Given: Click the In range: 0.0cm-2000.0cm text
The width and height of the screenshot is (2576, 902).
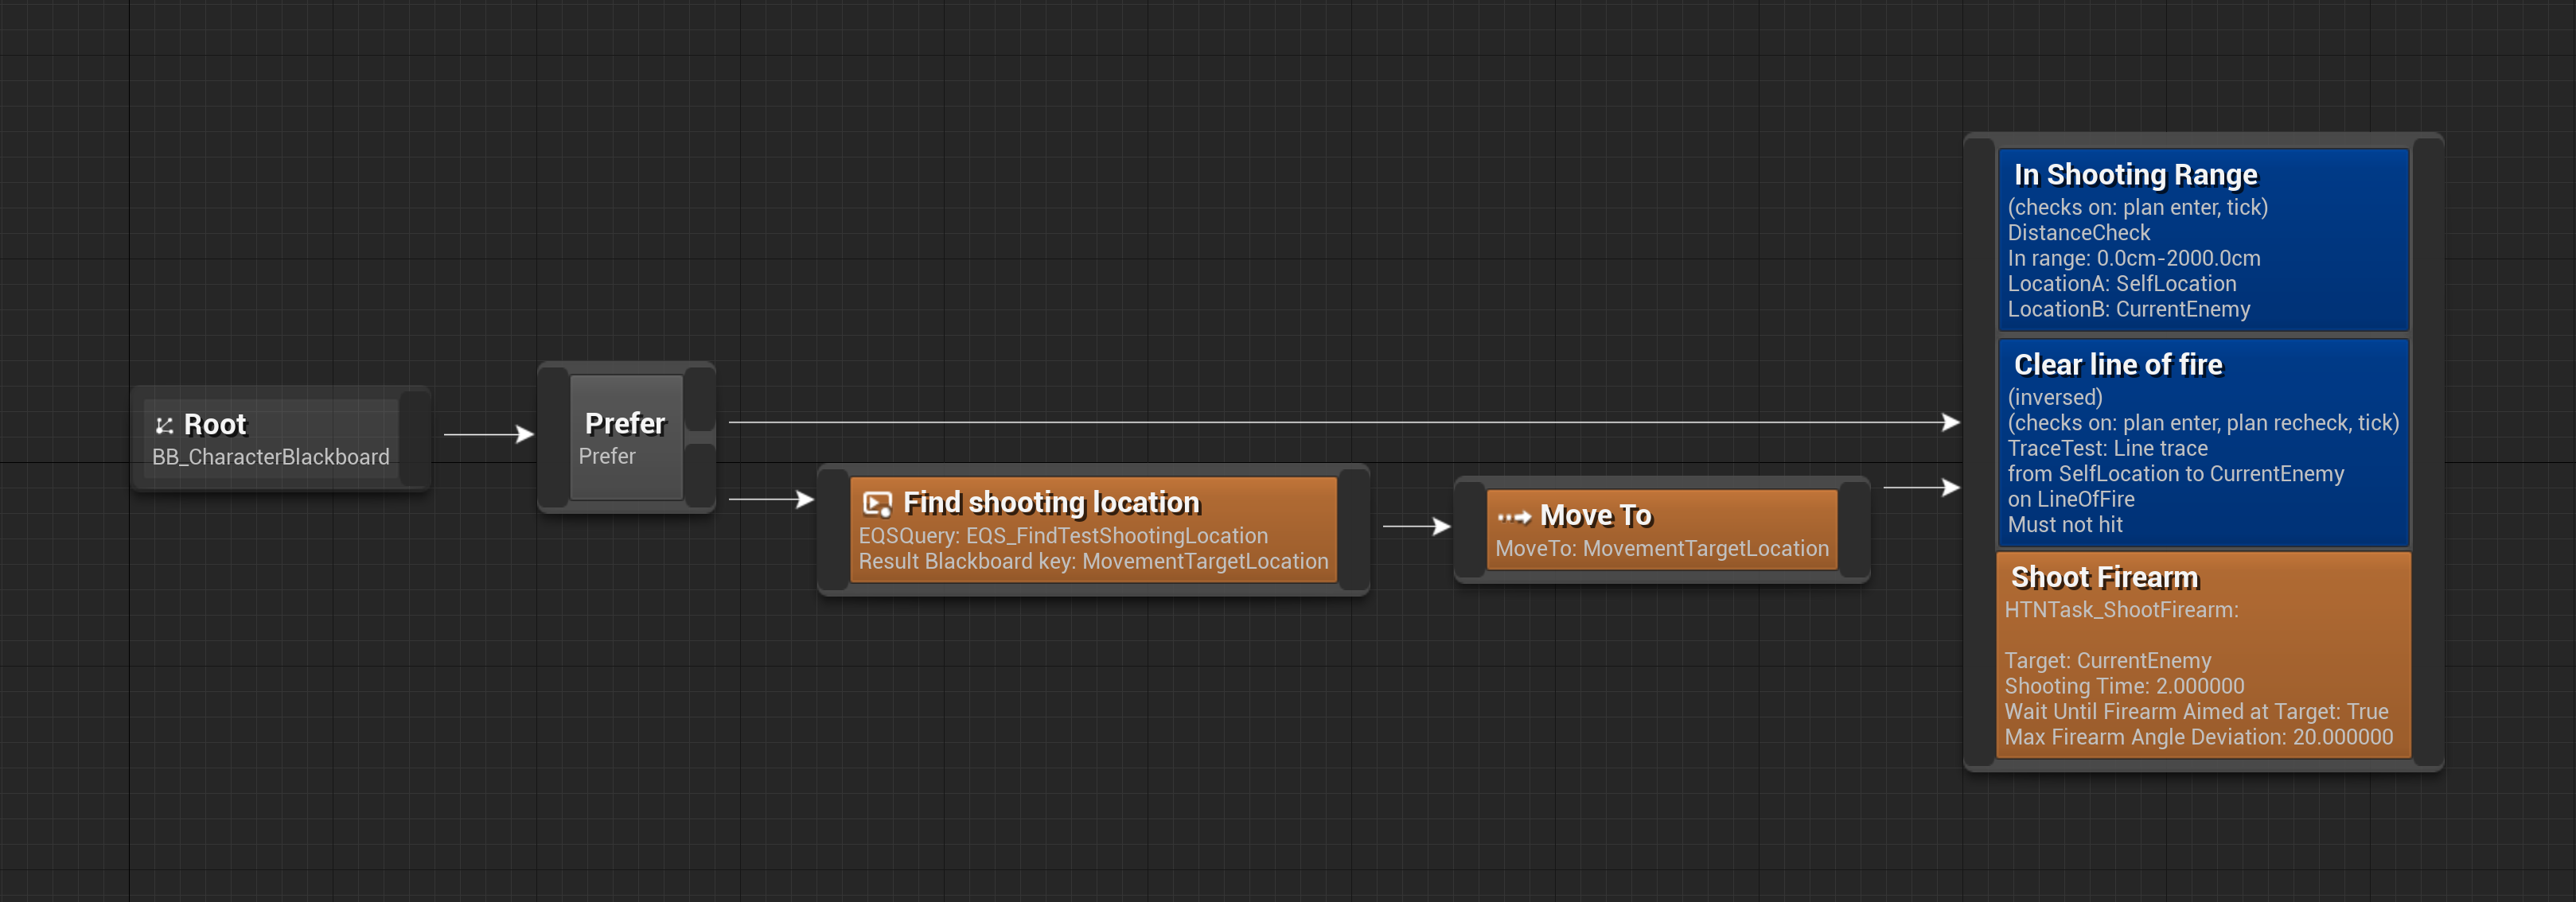Looking at the screenshot, I should 2134,258.
